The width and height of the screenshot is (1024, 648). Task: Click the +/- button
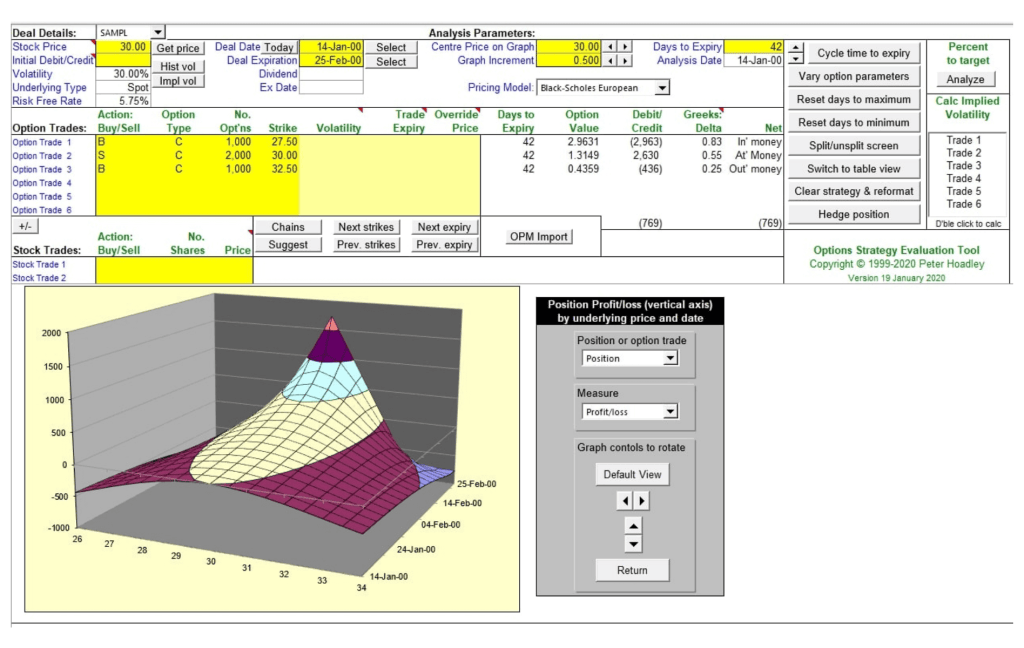pyautogui.click(x=25, y=226)
